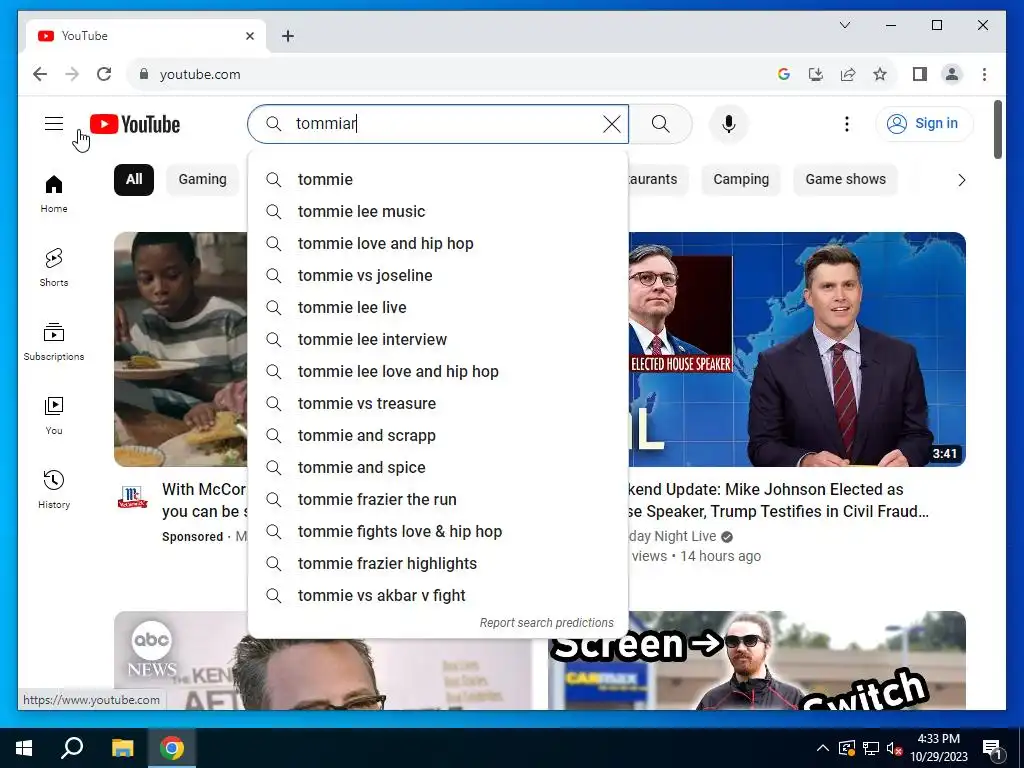Choose suggestion 'tommie vs joseline'
Viewport: 1024px width, 768px height.
point(438,276)
